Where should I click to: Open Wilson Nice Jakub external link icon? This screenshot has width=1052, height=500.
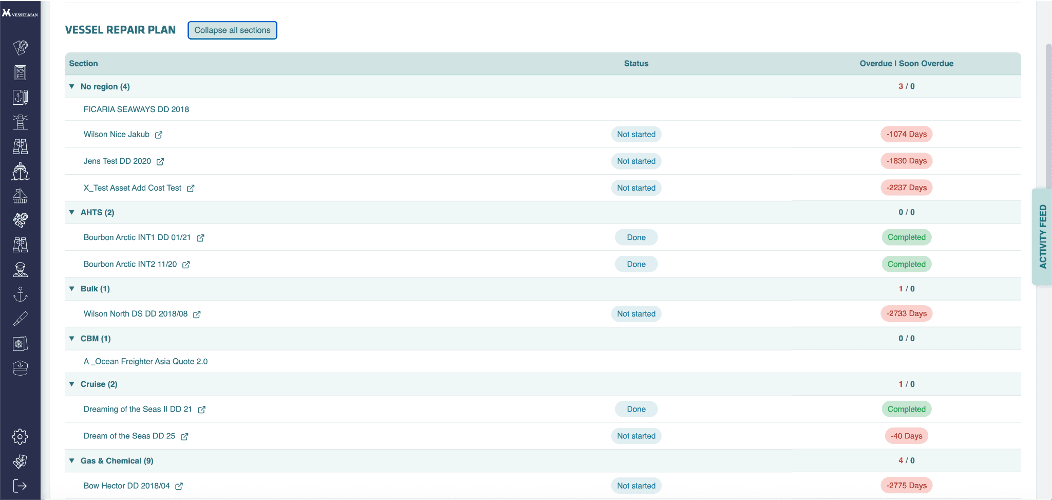(x=158, y=134)
